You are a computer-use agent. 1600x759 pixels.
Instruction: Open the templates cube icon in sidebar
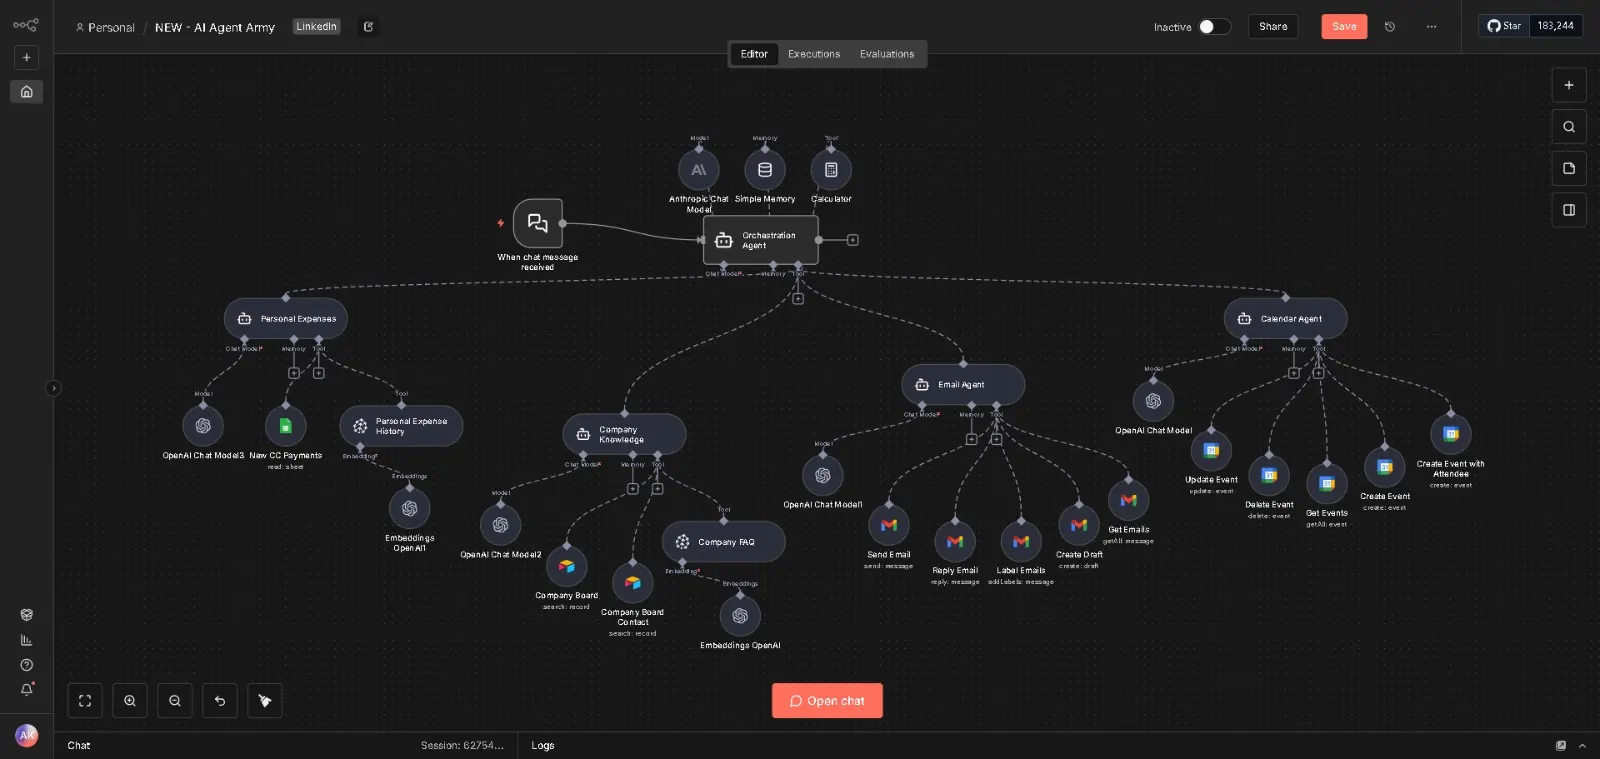point(27,615)
